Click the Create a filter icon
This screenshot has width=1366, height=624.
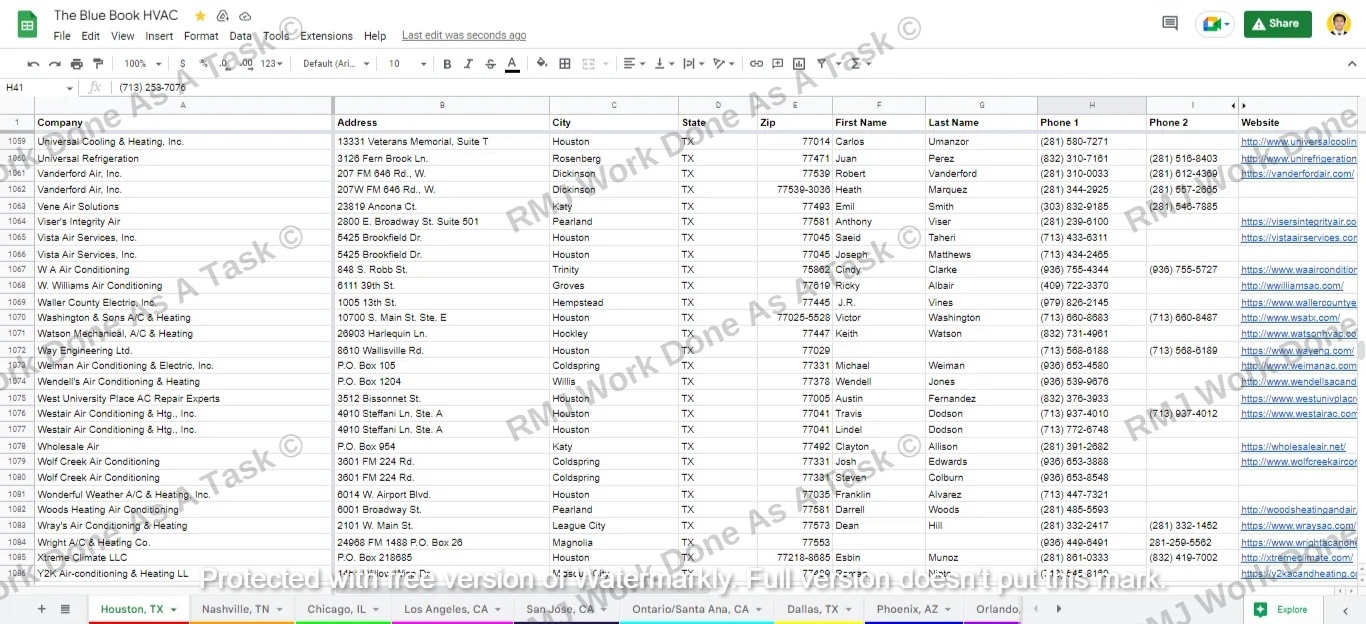click(822, 64)
